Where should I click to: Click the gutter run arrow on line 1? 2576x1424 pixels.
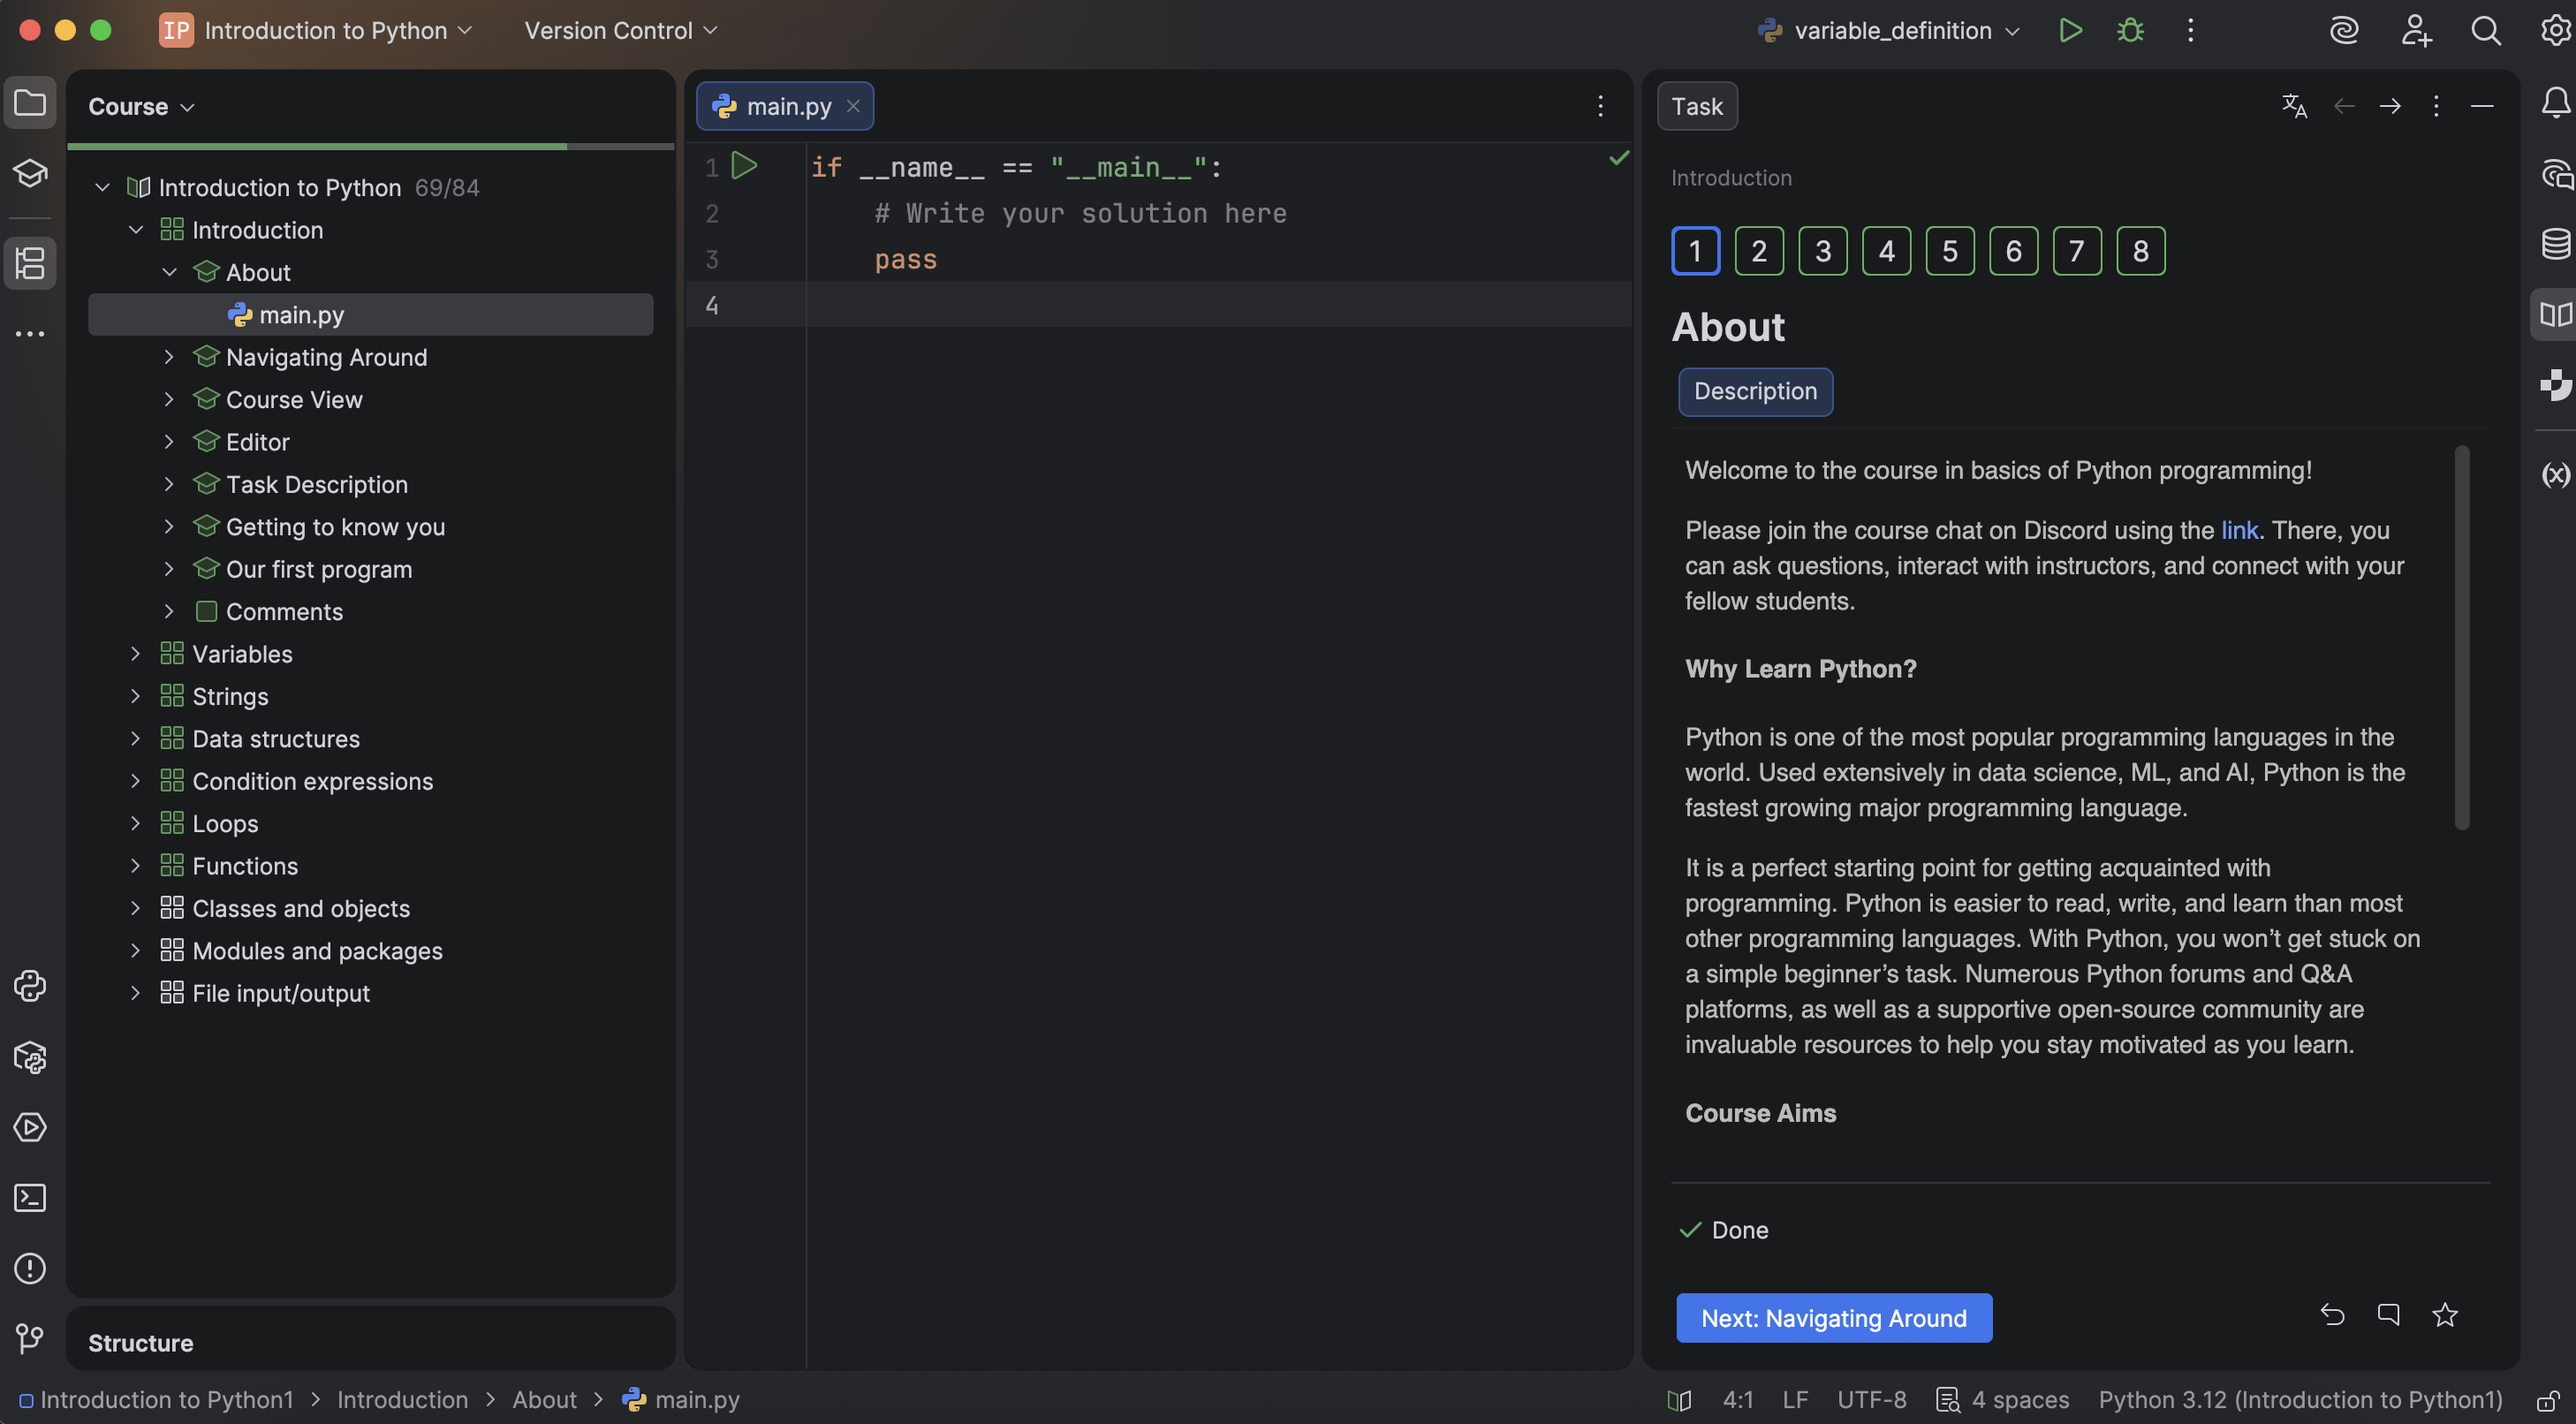pyautogui.click(x=744, y=166)
